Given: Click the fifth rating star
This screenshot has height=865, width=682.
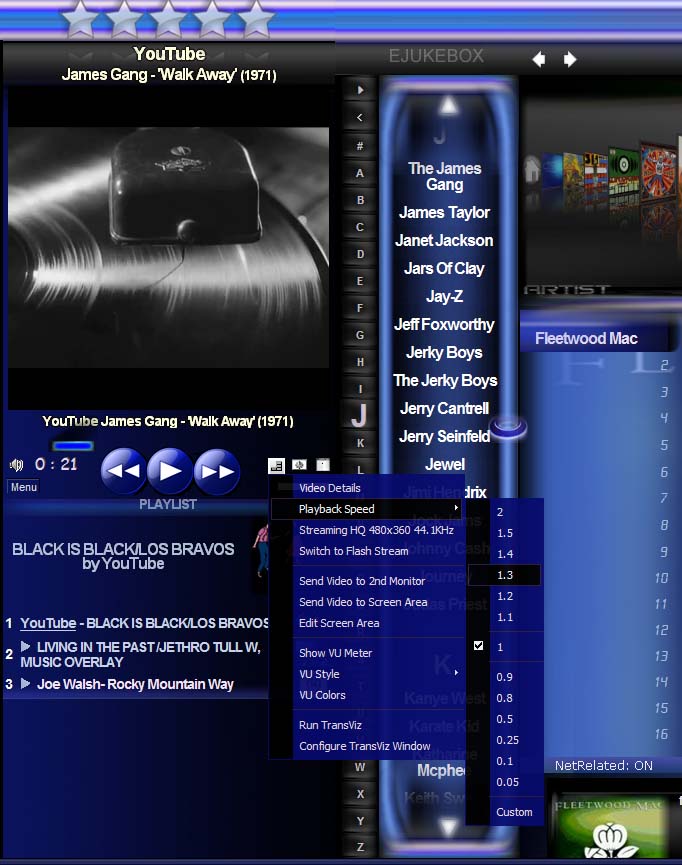Looking at the screenshot, I should tap(255, 19).
